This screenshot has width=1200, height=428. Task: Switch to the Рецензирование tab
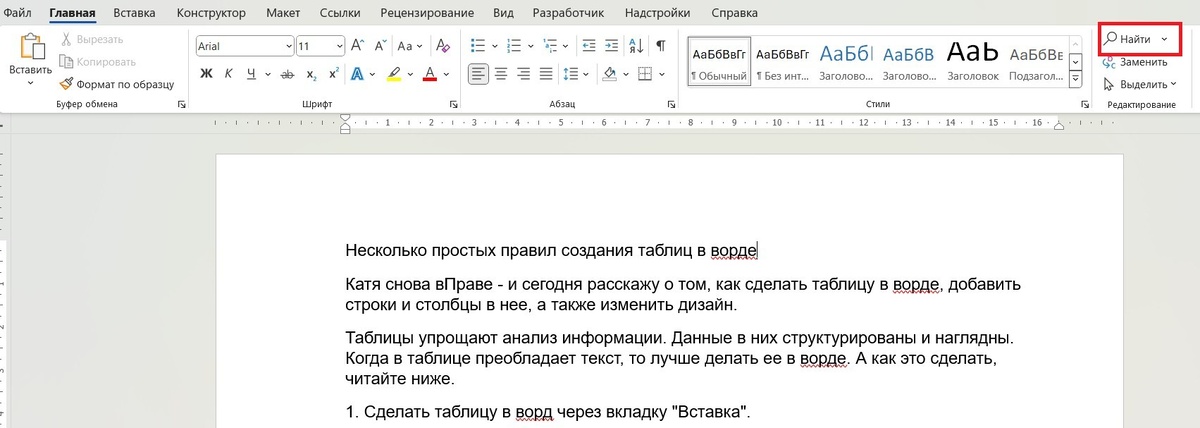[428, 13]
